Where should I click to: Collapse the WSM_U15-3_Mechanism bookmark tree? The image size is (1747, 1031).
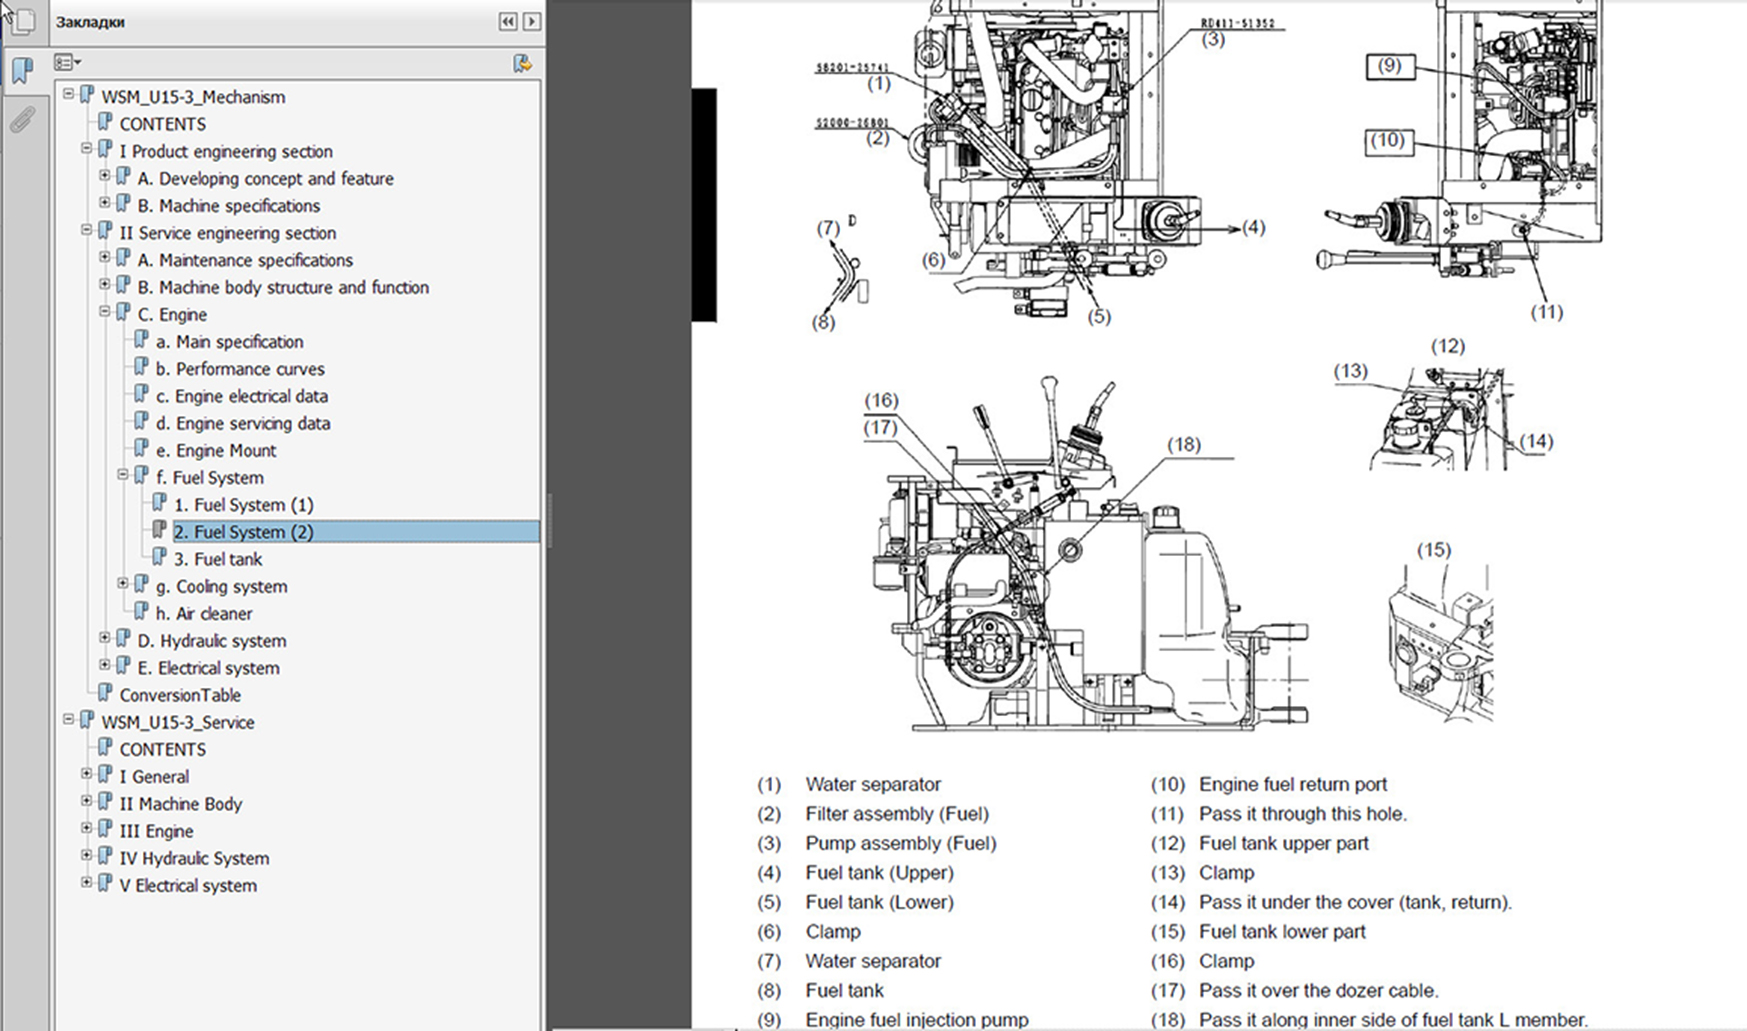tap(68, 94)
